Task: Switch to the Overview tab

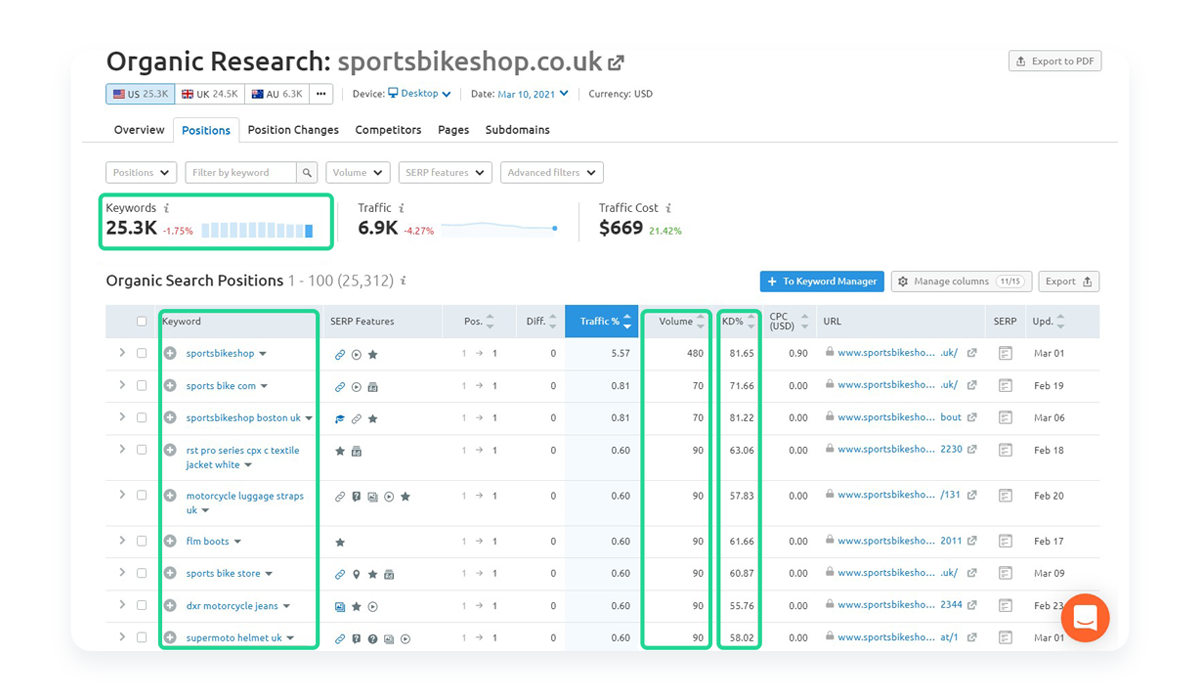Action: (139, 130)
